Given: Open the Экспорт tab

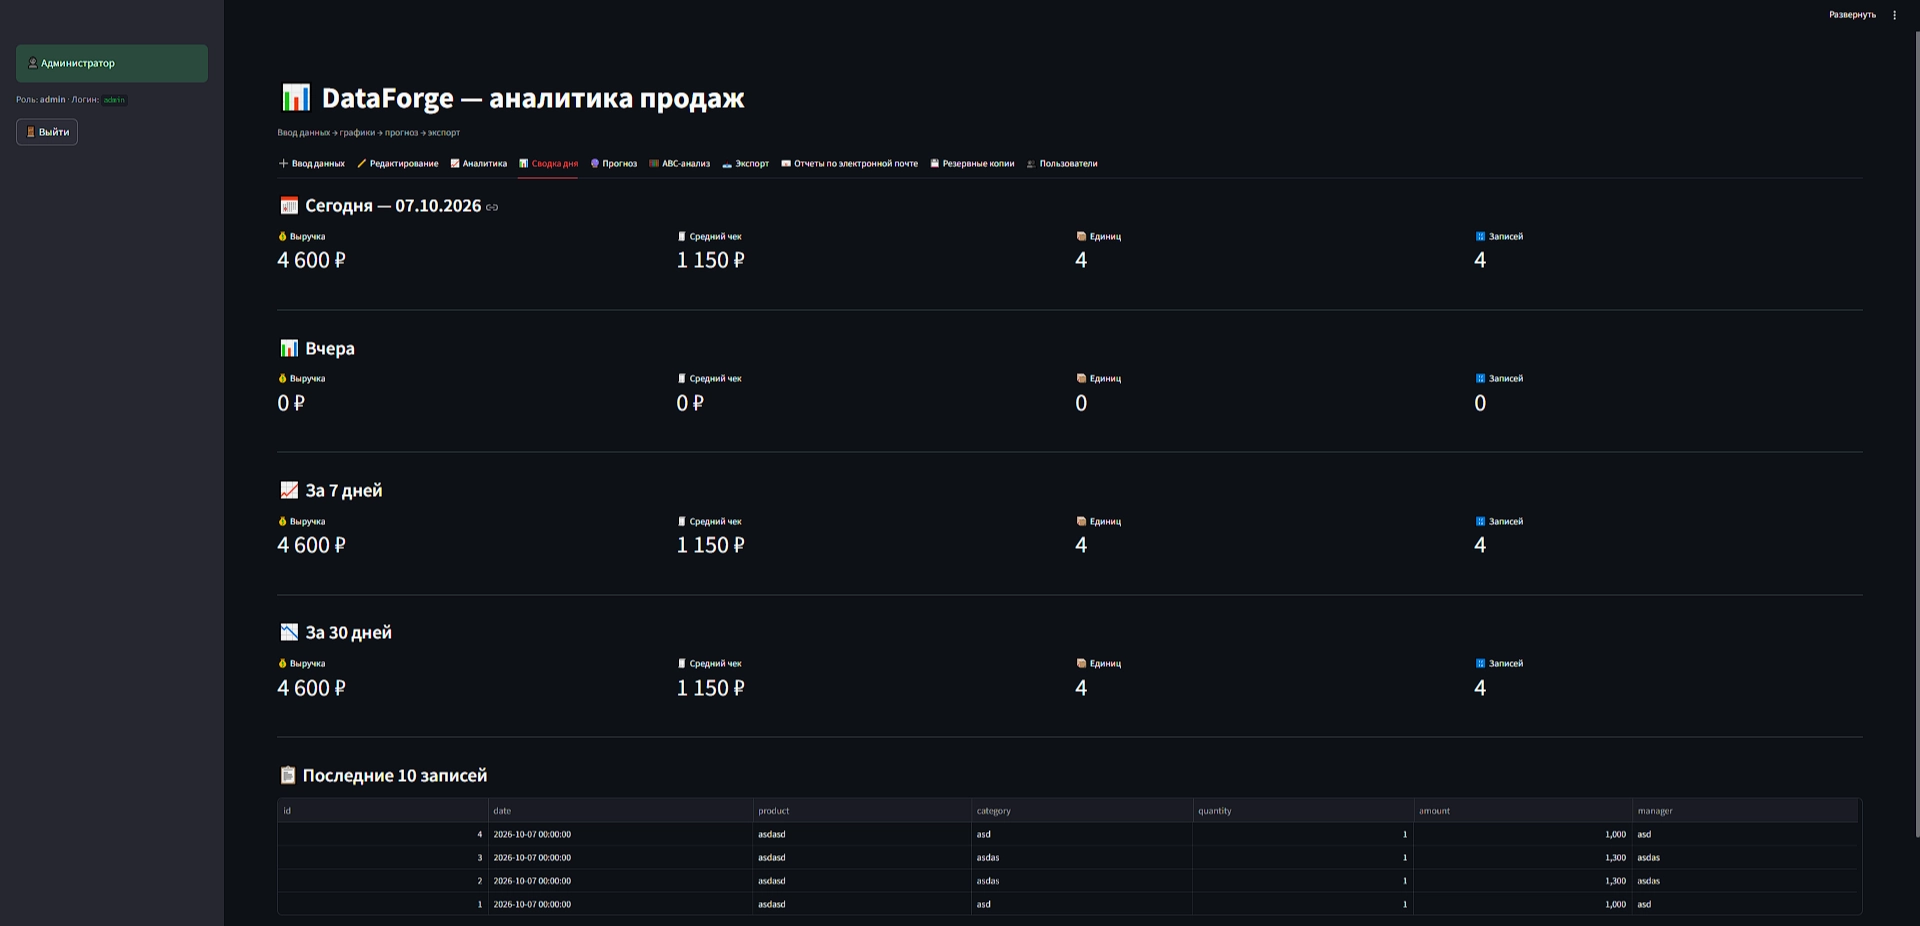Looking at the screenshot, I should pos(745,164).
